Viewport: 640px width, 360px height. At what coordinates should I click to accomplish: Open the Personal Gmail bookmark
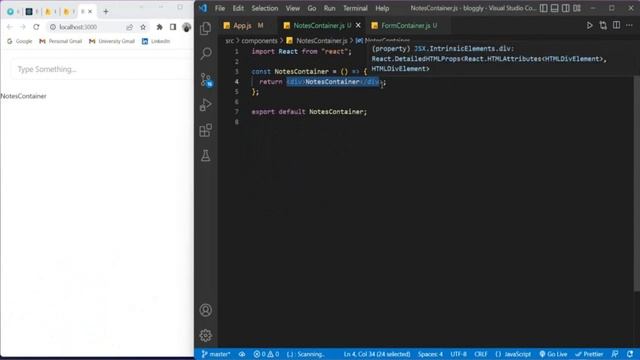pyautogui.click(x=60, y=41)
